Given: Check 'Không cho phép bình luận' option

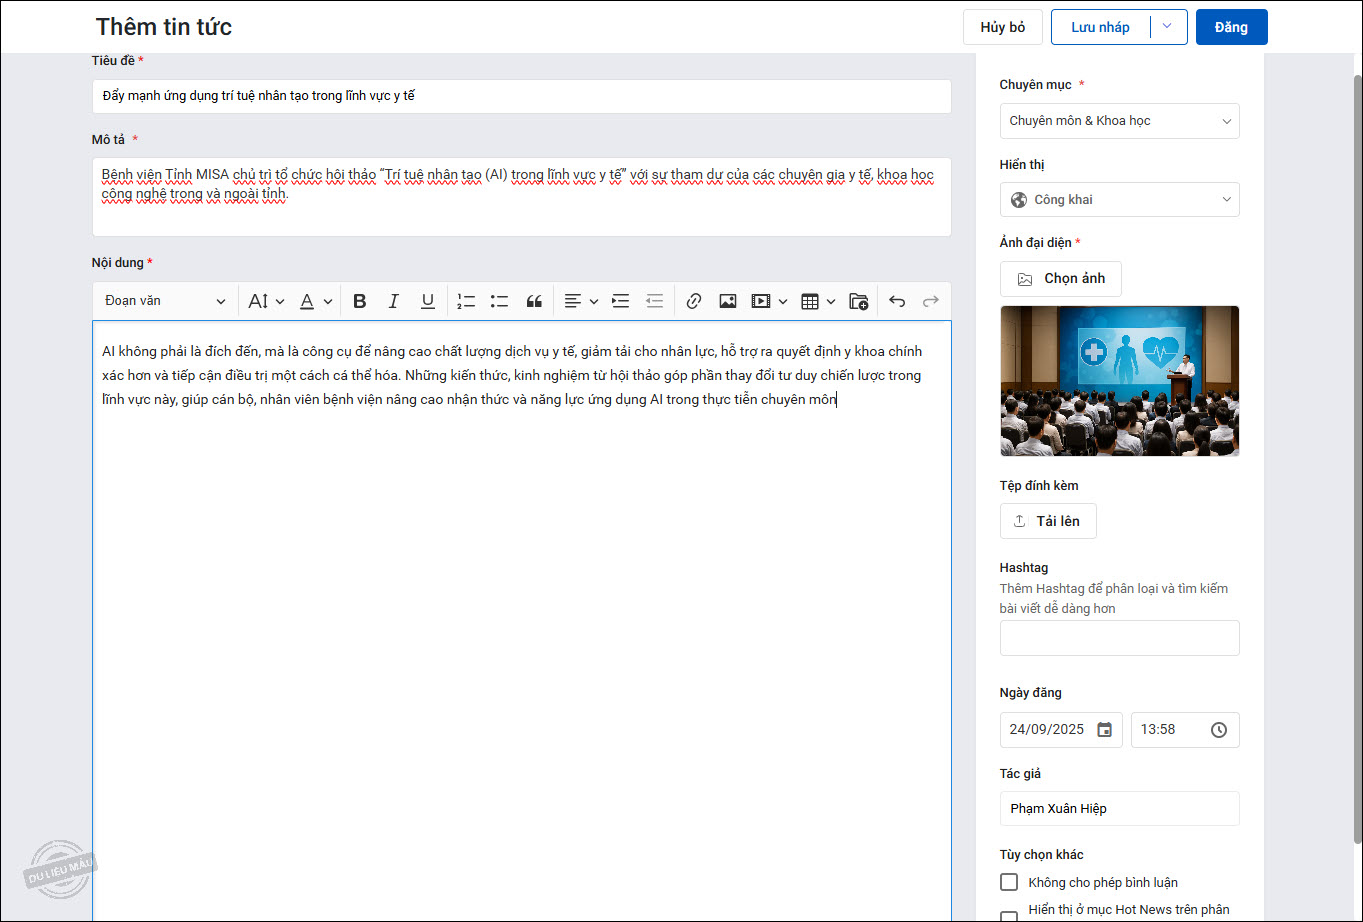Looking at the screenshot, I should [x=1009, y=882].
